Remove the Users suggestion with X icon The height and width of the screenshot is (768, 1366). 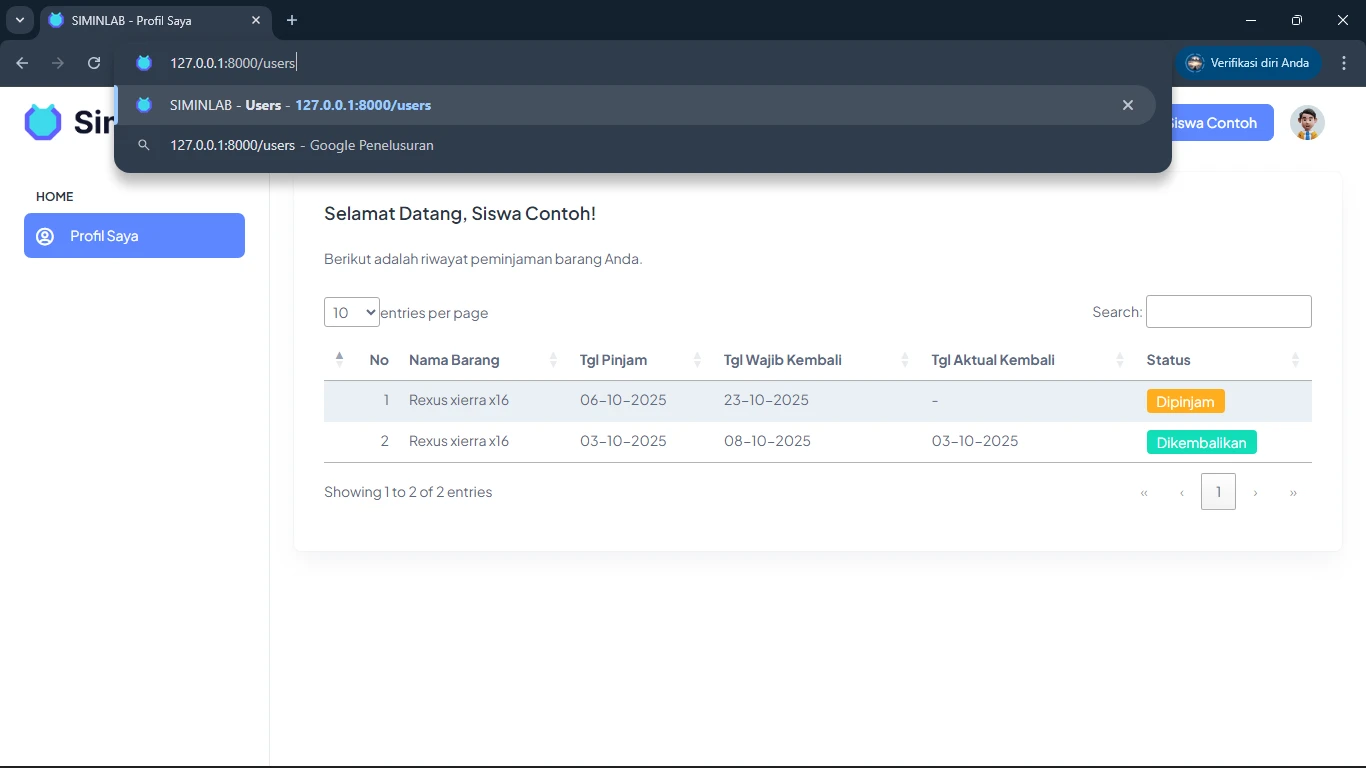[x=1128, y=105]
